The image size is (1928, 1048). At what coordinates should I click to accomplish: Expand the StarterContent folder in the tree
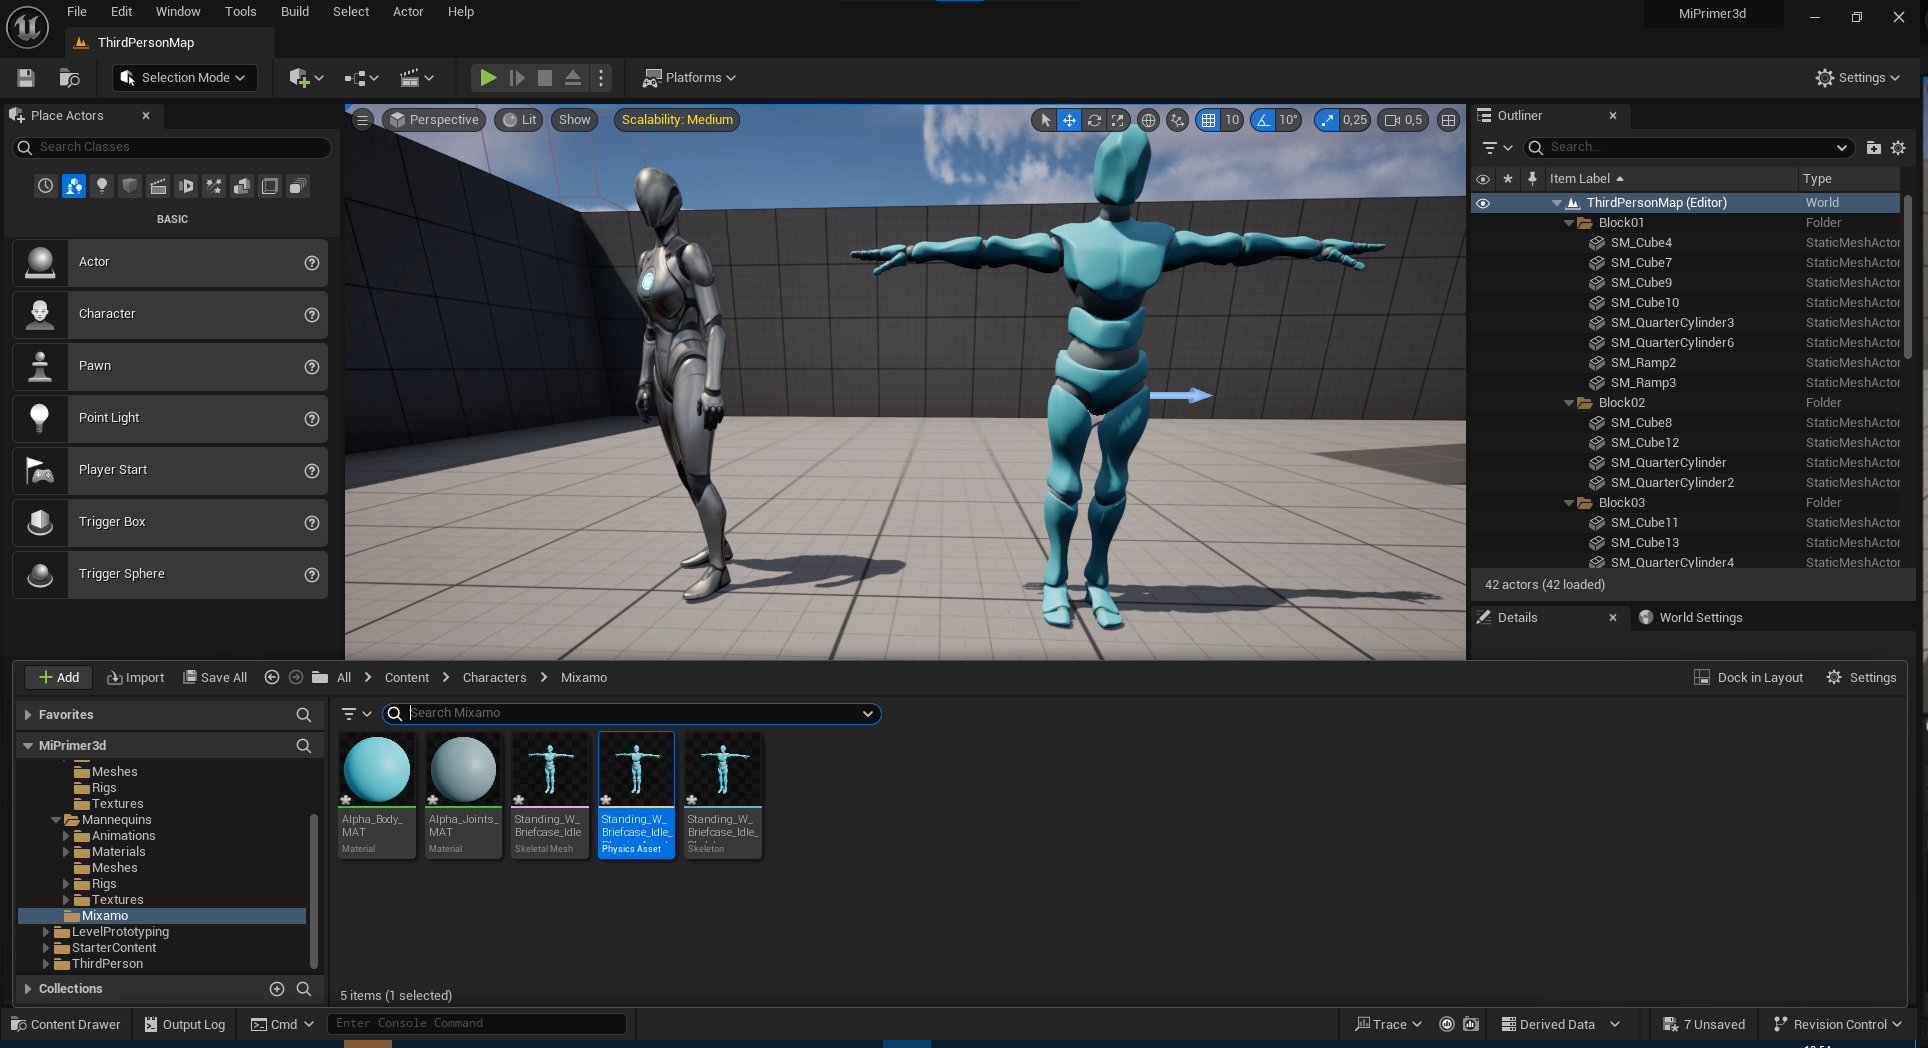point(46,948)
